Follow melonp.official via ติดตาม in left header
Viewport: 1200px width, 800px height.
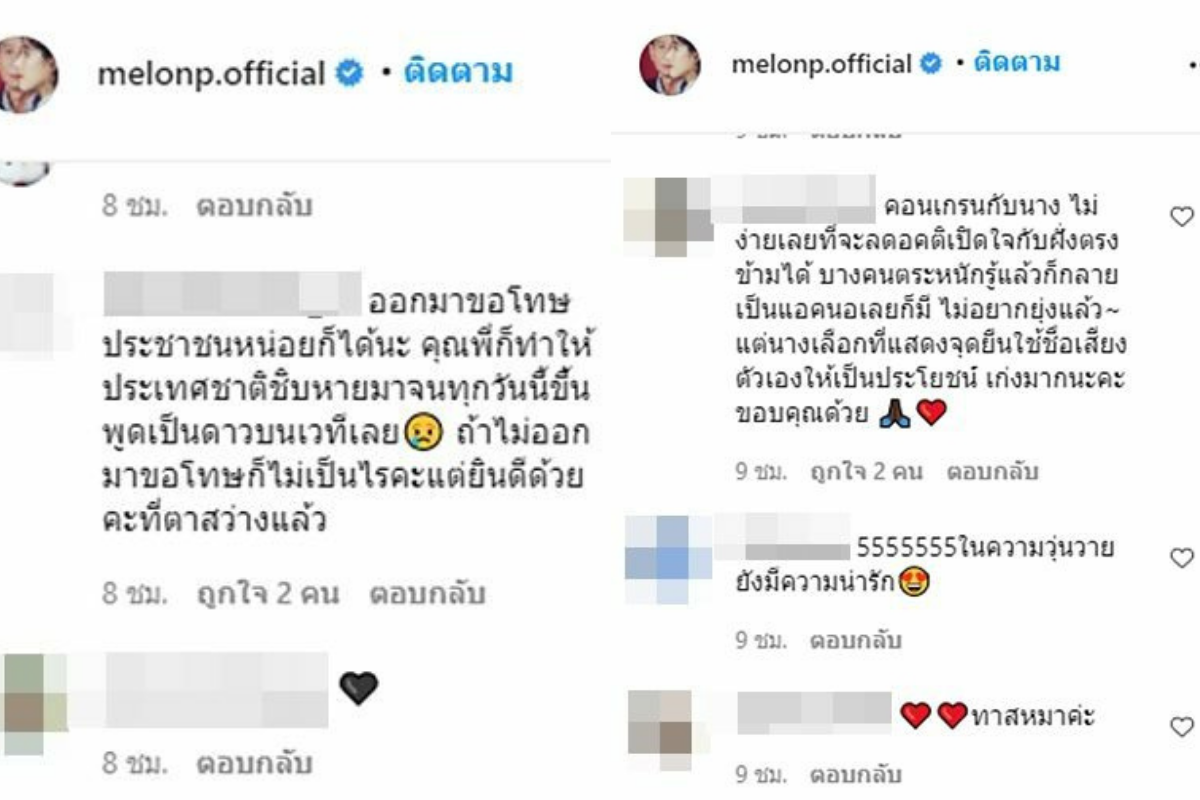[458, 73]
